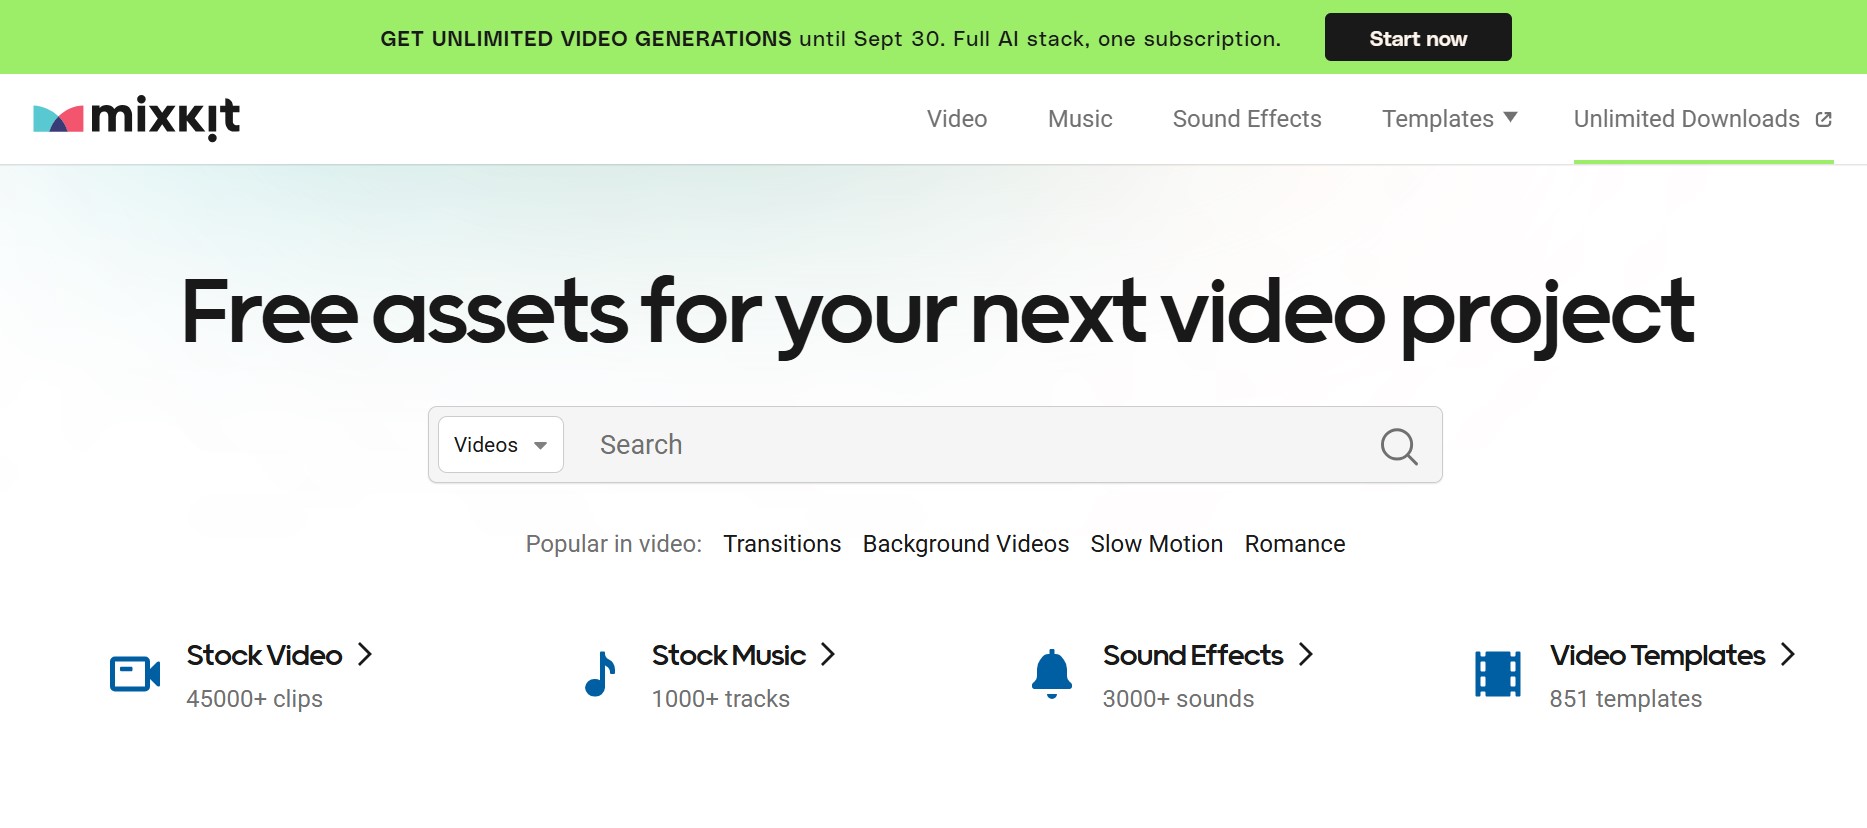Open Sound Effects in the top navigation
Image resolution: width=1867 pixels, height=828 pixels.
(1246, 119)
